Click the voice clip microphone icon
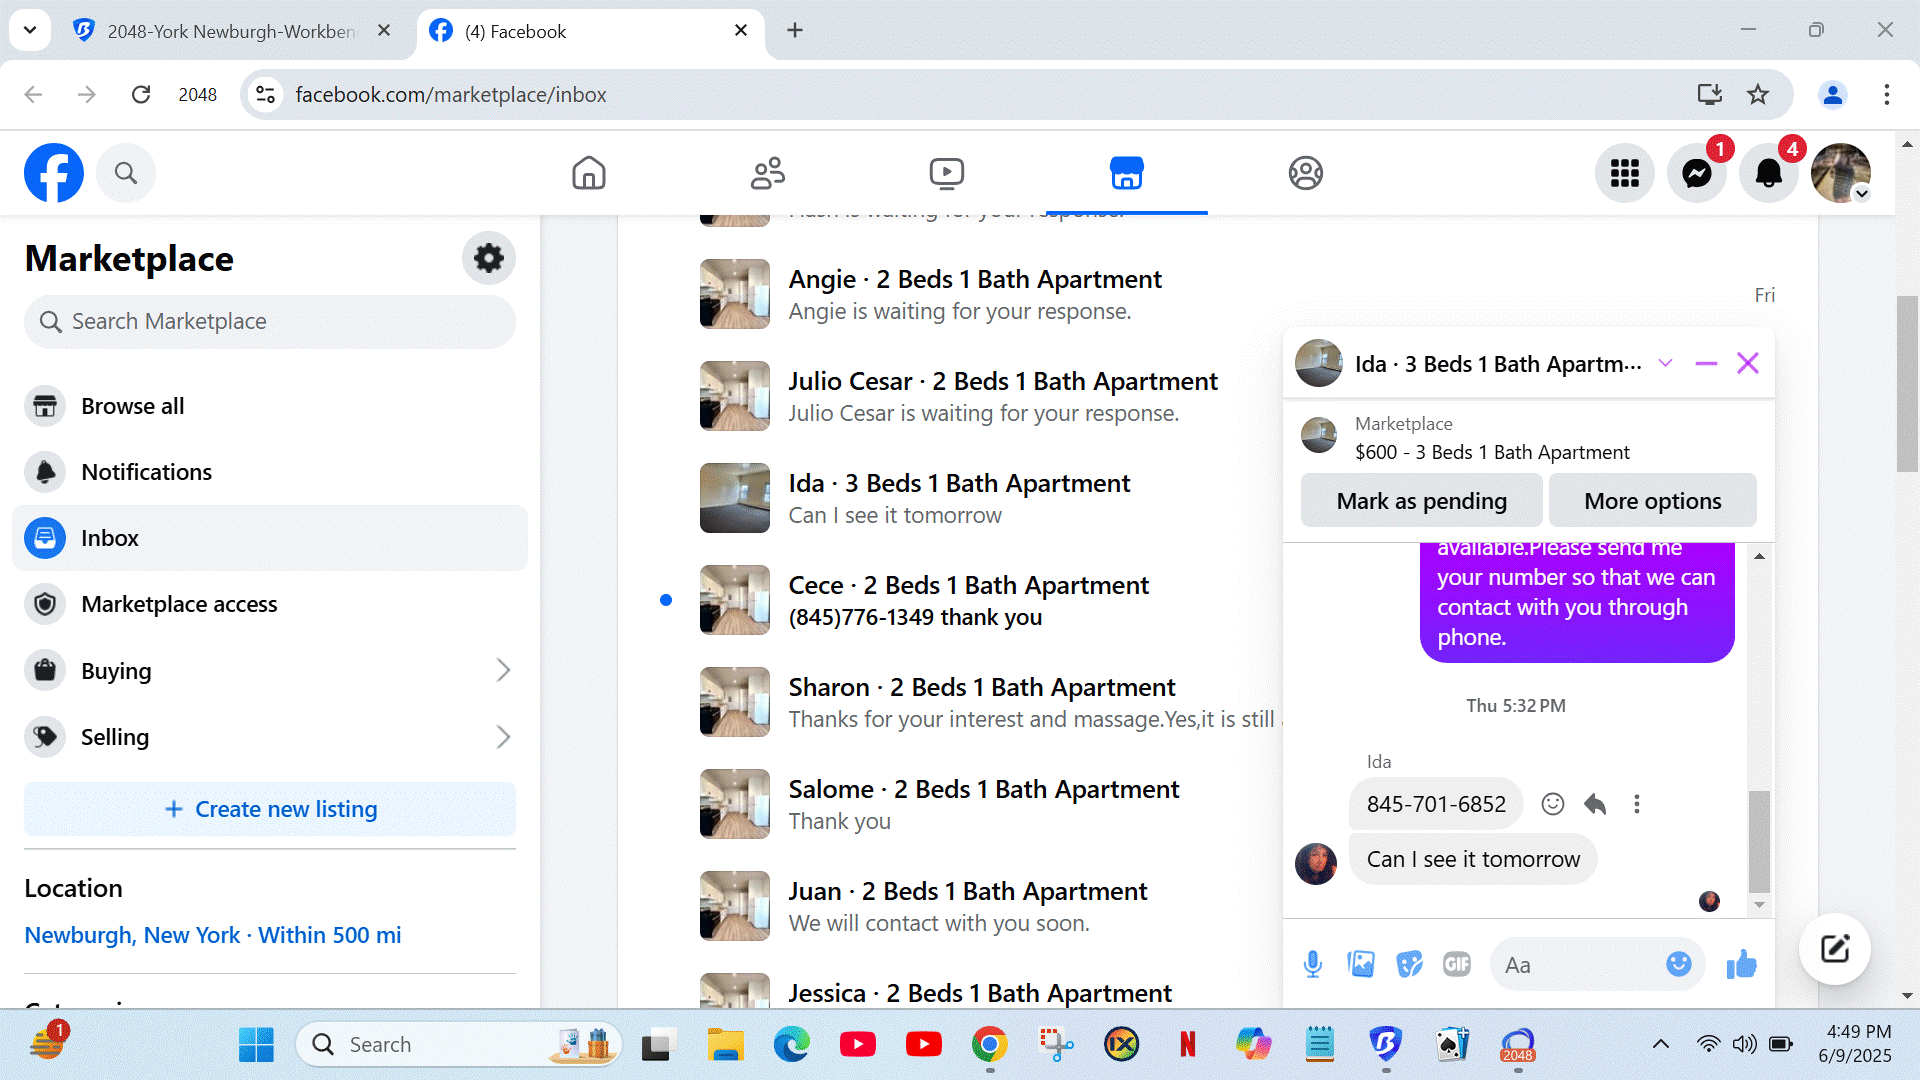Viewport: 1920px width, 1080px height. [x=1313, y=964]
